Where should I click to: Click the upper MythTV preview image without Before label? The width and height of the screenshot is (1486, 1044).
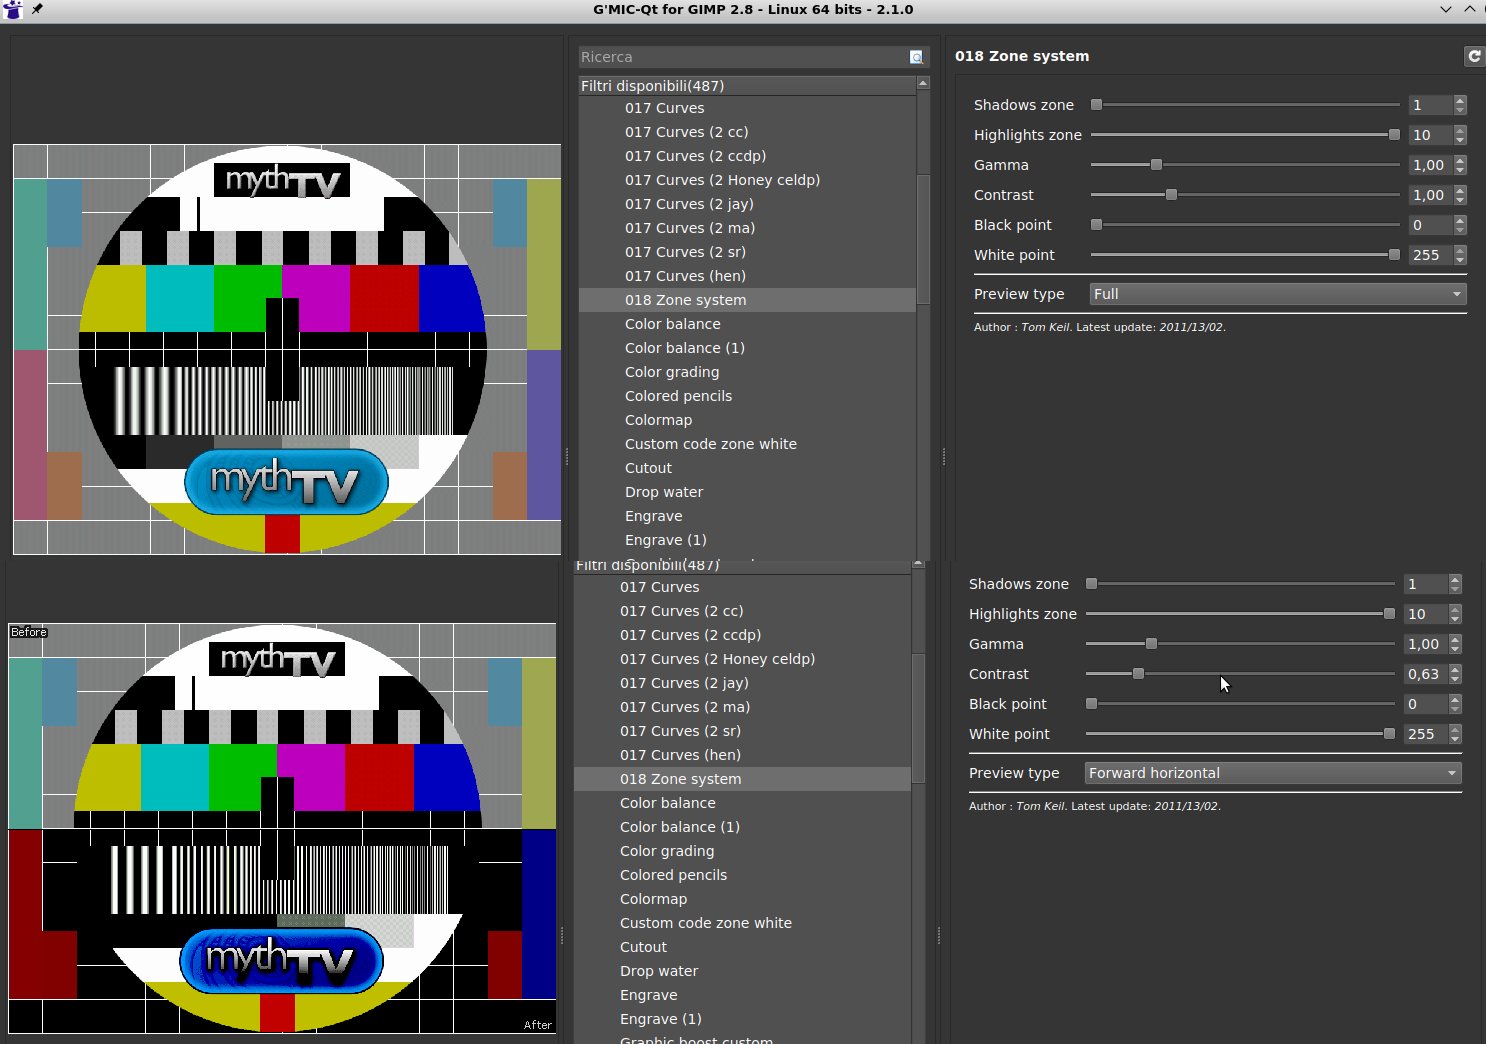(x=287, y=349)
